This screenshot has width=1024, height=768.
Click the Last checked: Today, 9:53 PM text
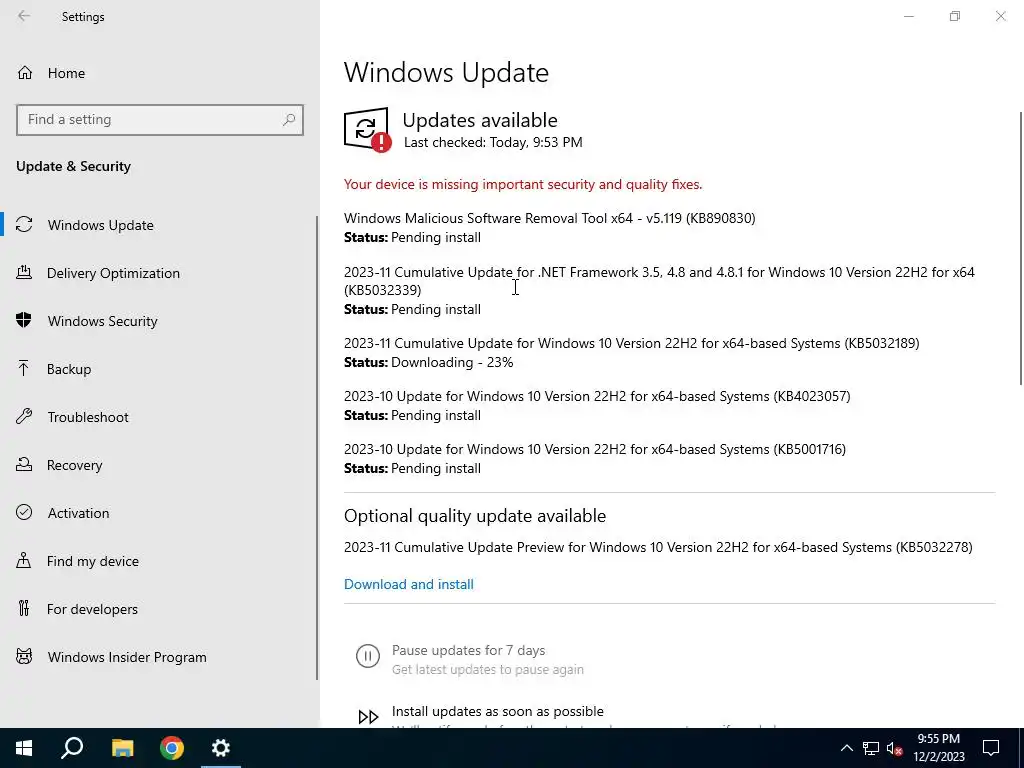click(x=493, y=142)
